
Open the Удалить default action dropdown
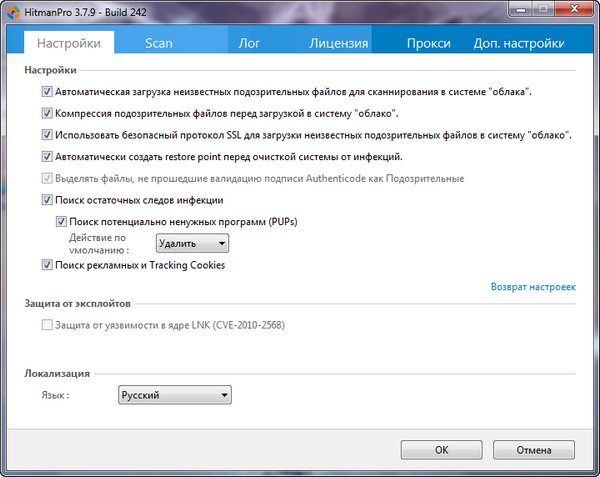[x=192, y=243]
